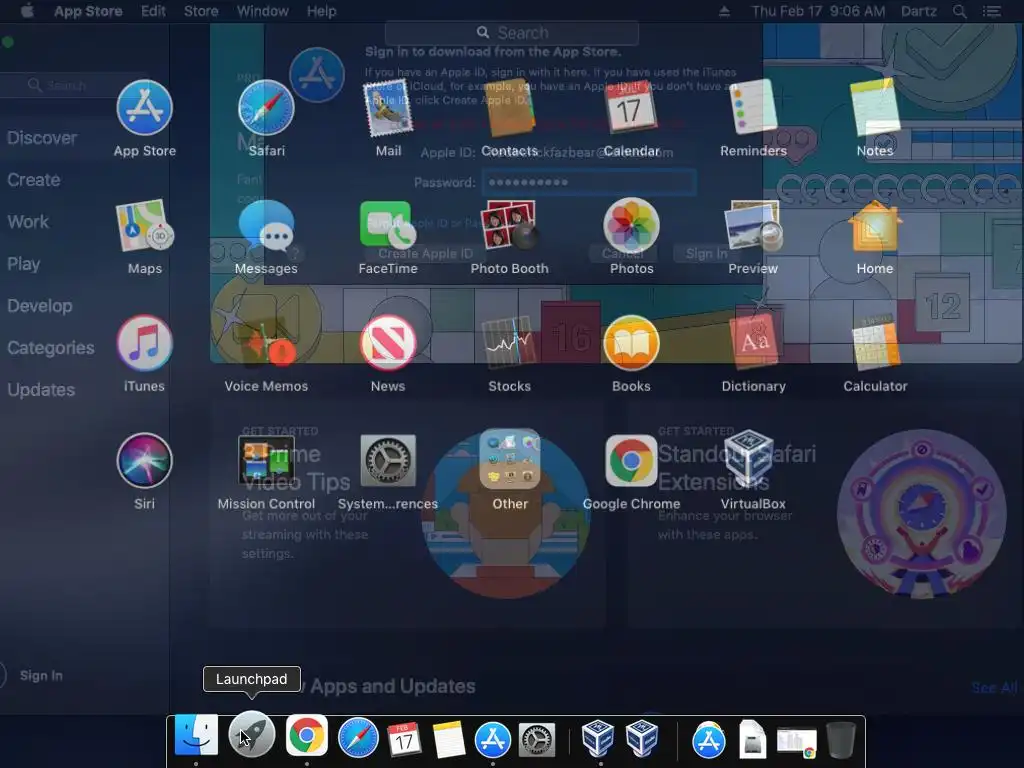Viewport: 1024px width, 768px height.
Task: Open the News app
Action: [388, 343]
